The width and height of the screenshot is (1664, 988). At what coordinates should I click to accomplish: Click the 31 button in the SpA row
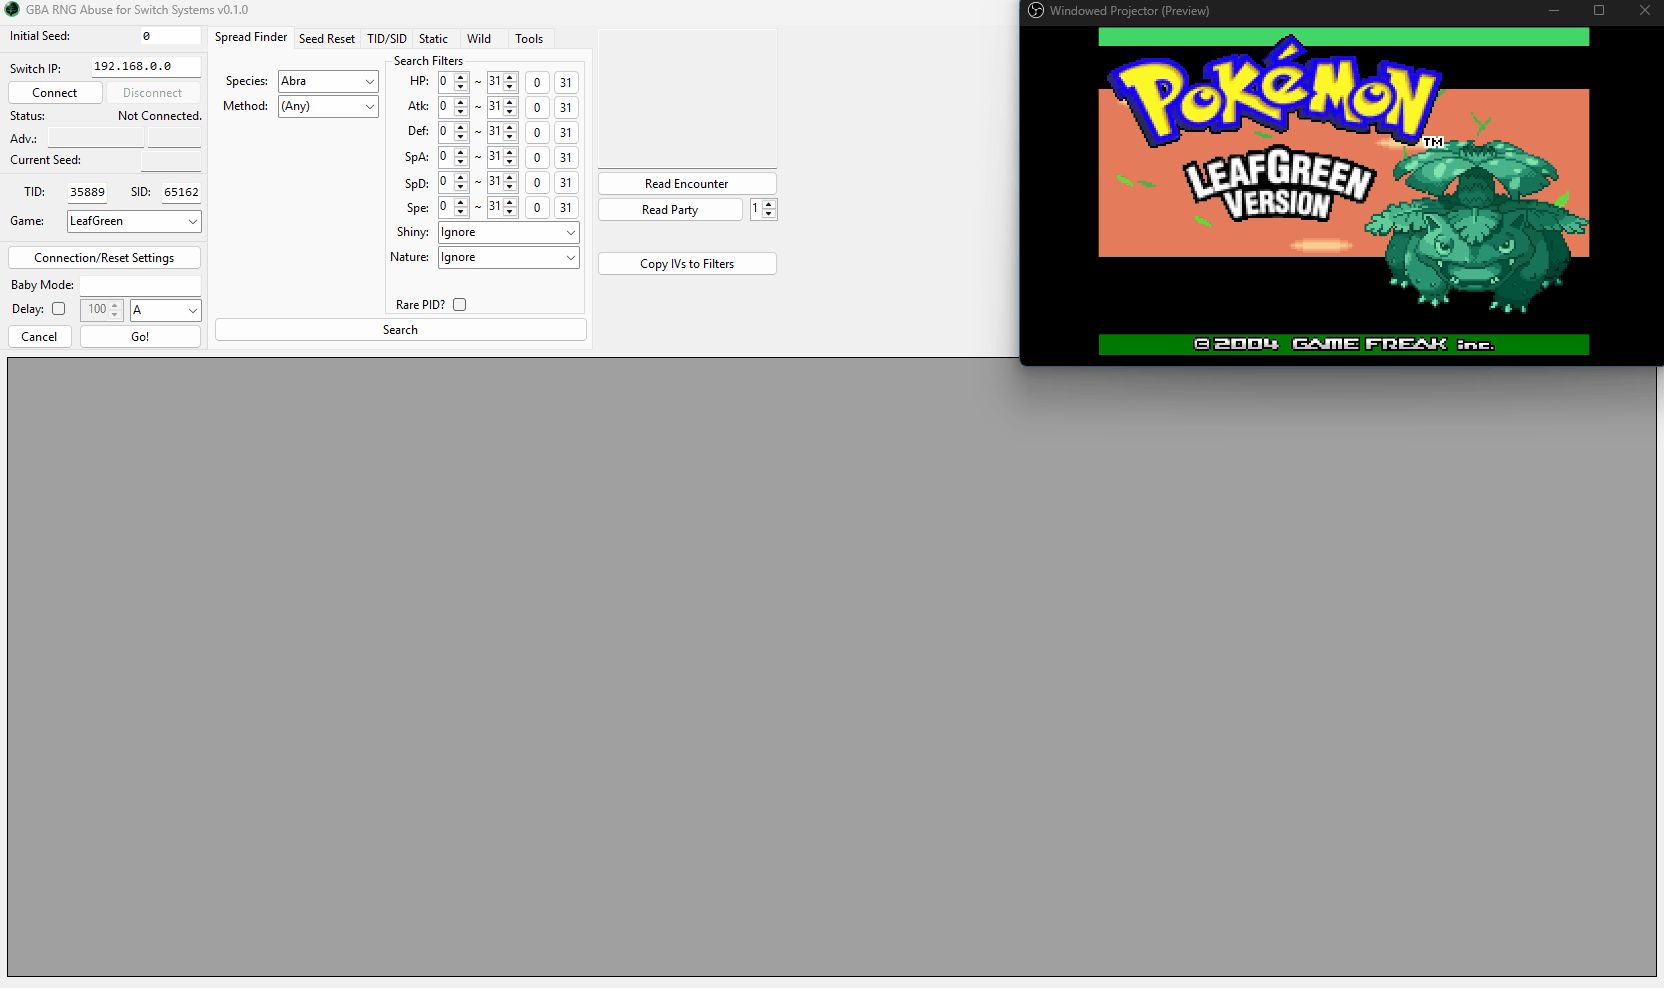point(566,158)
